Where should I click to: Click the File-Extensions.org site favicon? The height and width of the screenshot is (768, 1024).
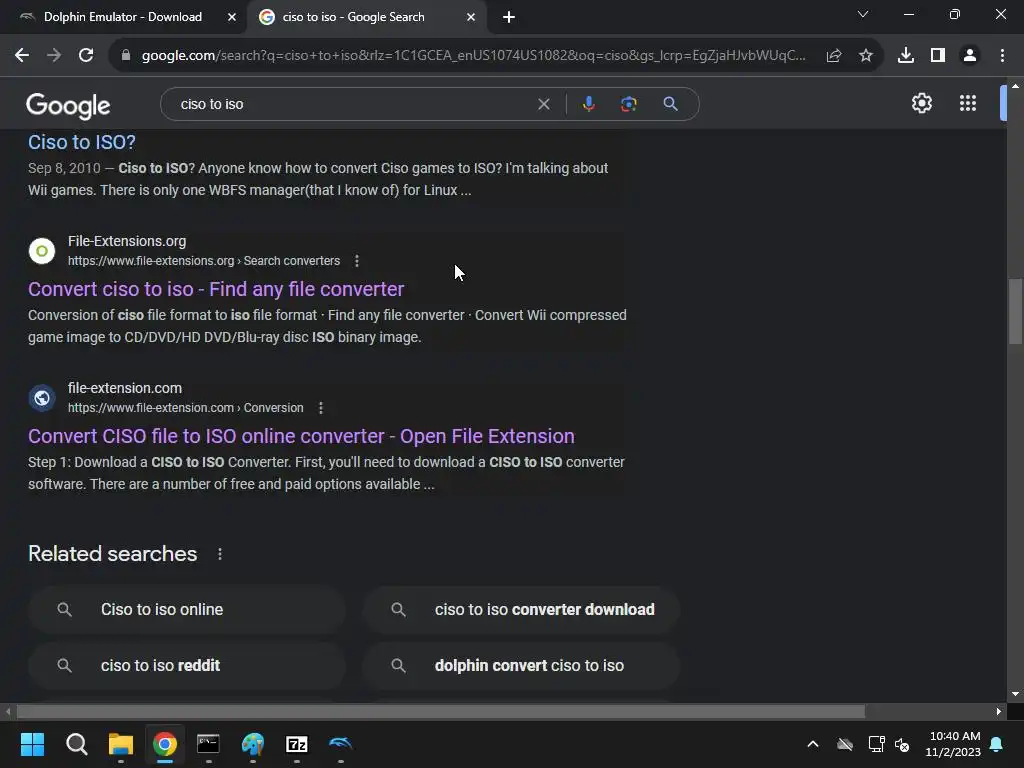[x=42, y=251]
